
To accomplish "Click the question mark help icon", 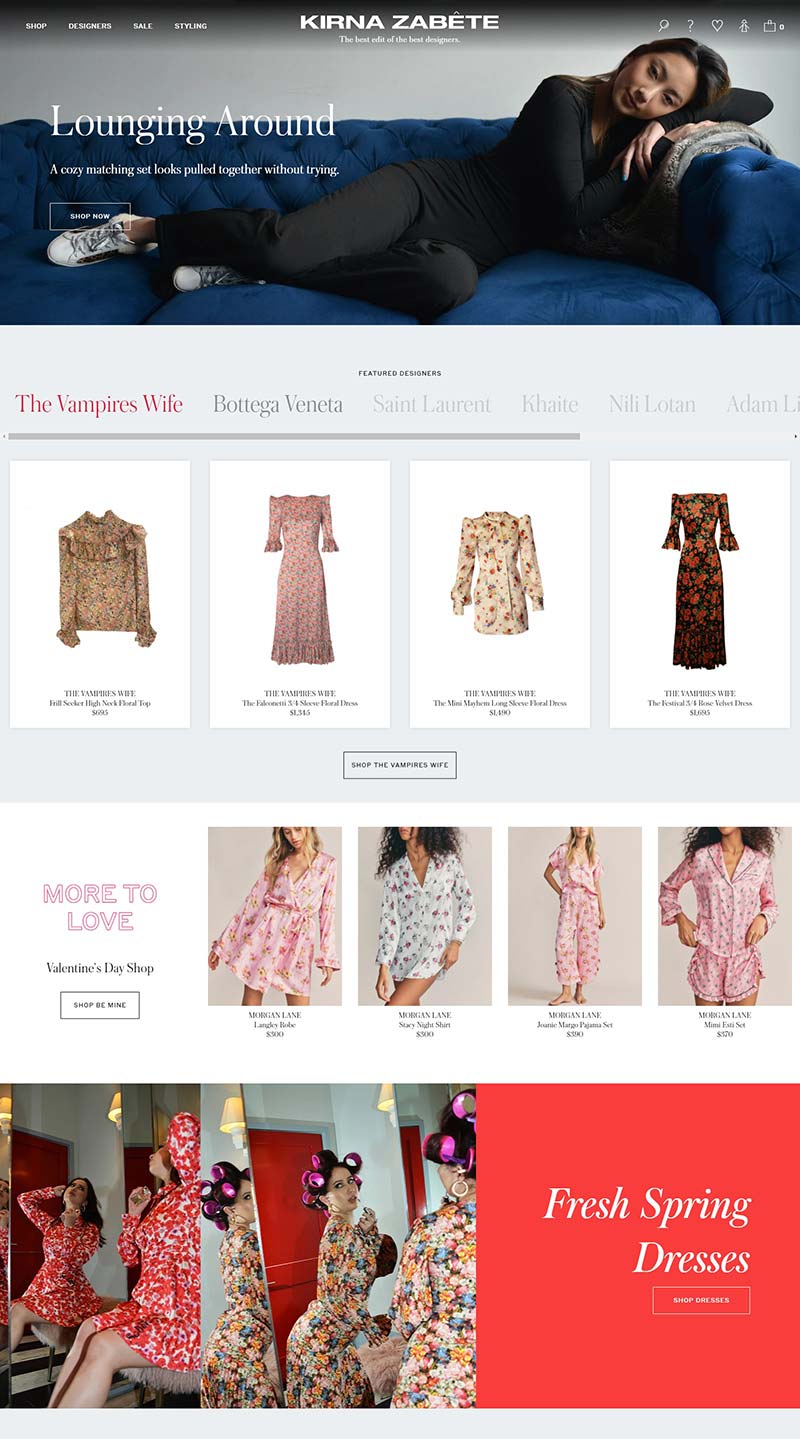I will [690, 26].
